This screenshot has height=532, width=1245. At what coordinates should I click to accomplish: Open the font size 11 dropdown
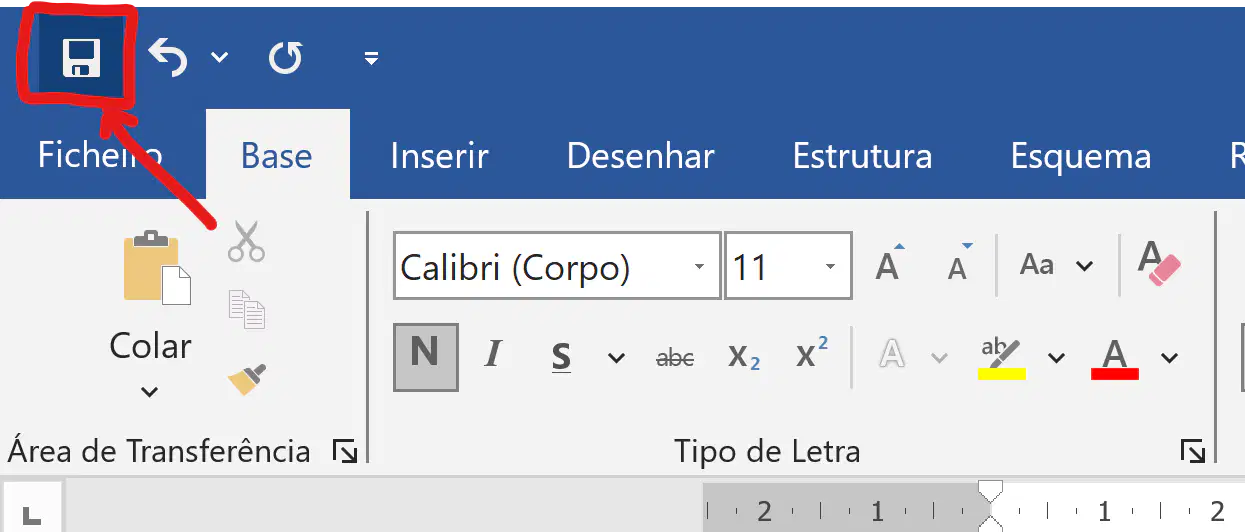[x=830, y=267]
